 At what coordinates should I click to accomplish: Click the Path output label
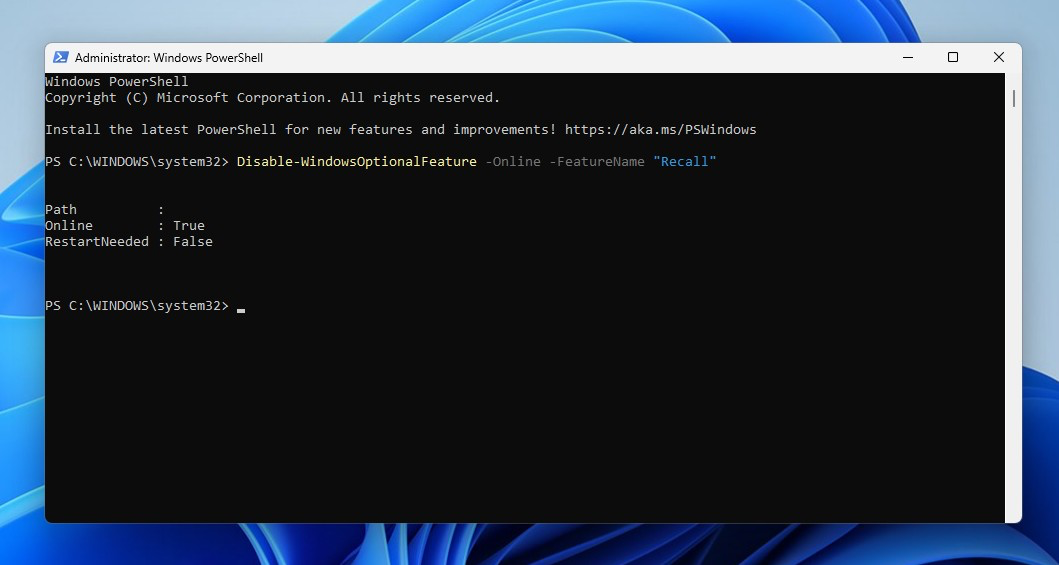61,210
